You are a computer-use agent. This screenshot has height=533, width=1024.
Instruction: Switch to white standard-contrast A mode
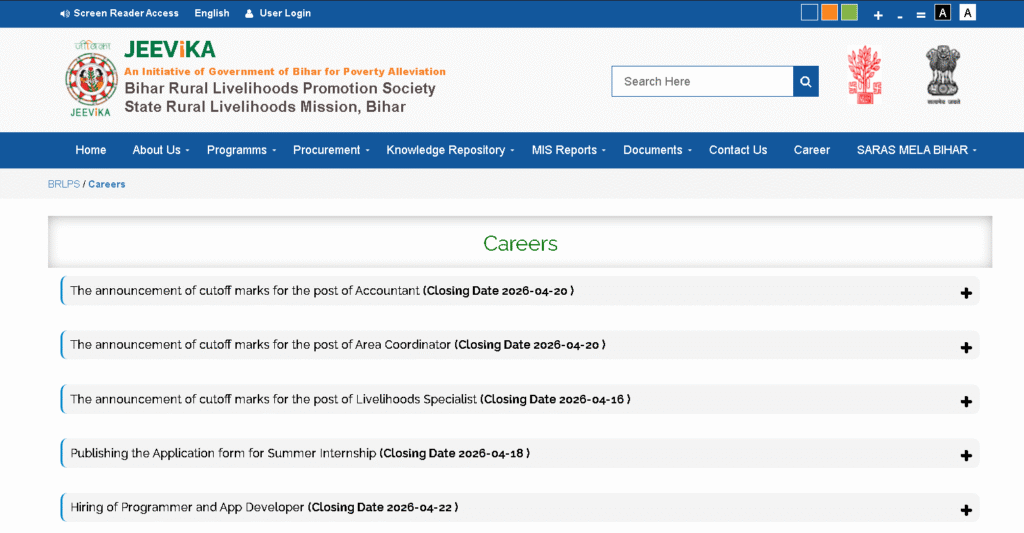[x=967, y=13]
